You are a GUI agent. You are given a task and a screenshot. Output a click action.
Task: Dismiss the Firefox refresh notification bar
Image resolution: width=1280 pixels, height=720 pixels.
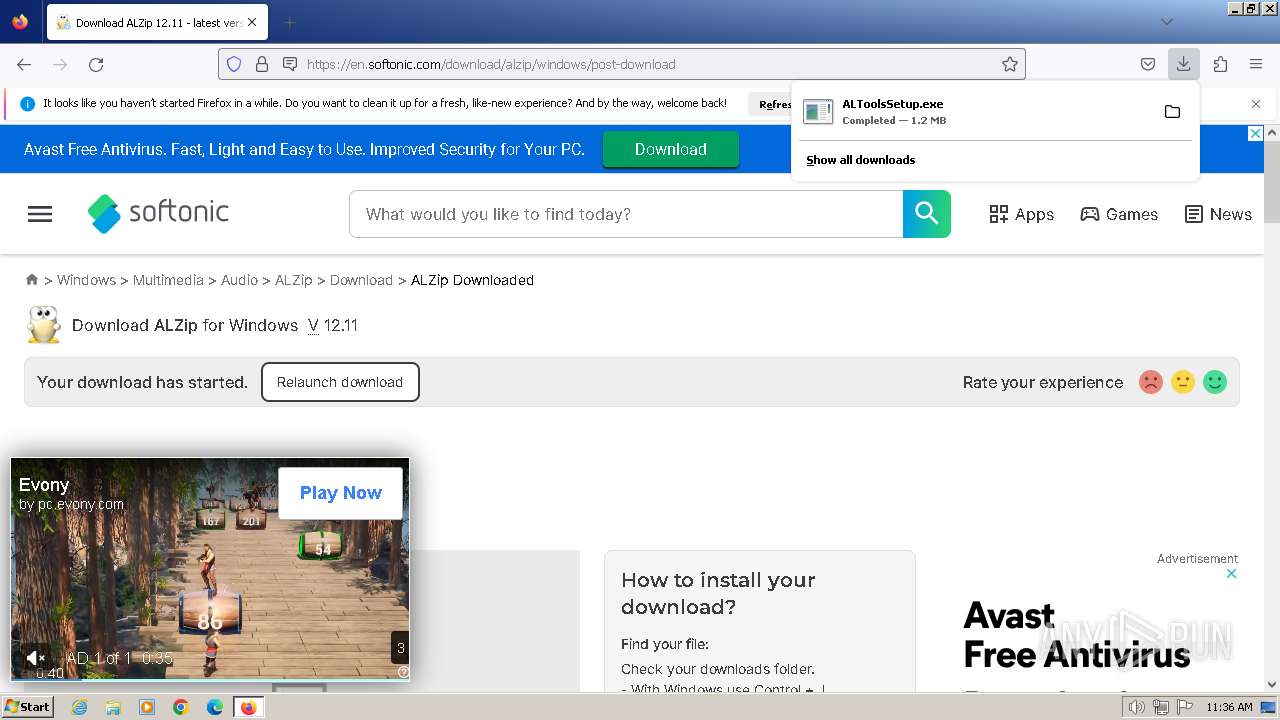(1256, 104)
